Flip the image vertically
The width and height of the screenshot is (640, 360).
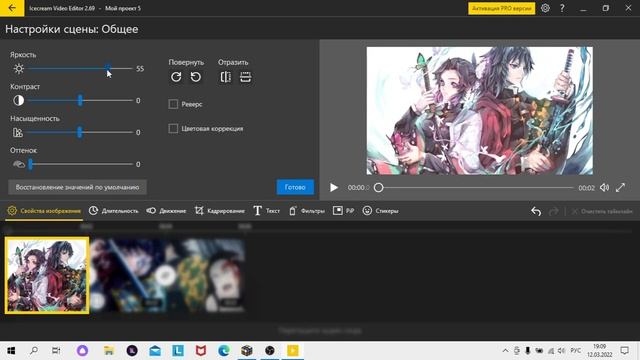click(x=245, y=77)
